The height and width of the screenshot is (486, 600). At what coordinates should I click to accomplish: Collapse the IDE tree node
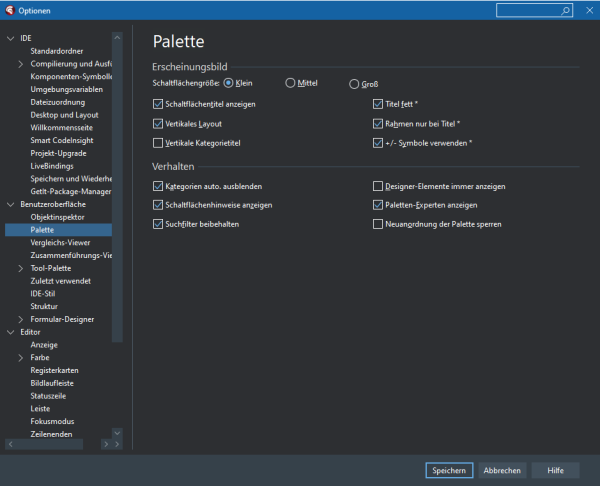(10, 38)
